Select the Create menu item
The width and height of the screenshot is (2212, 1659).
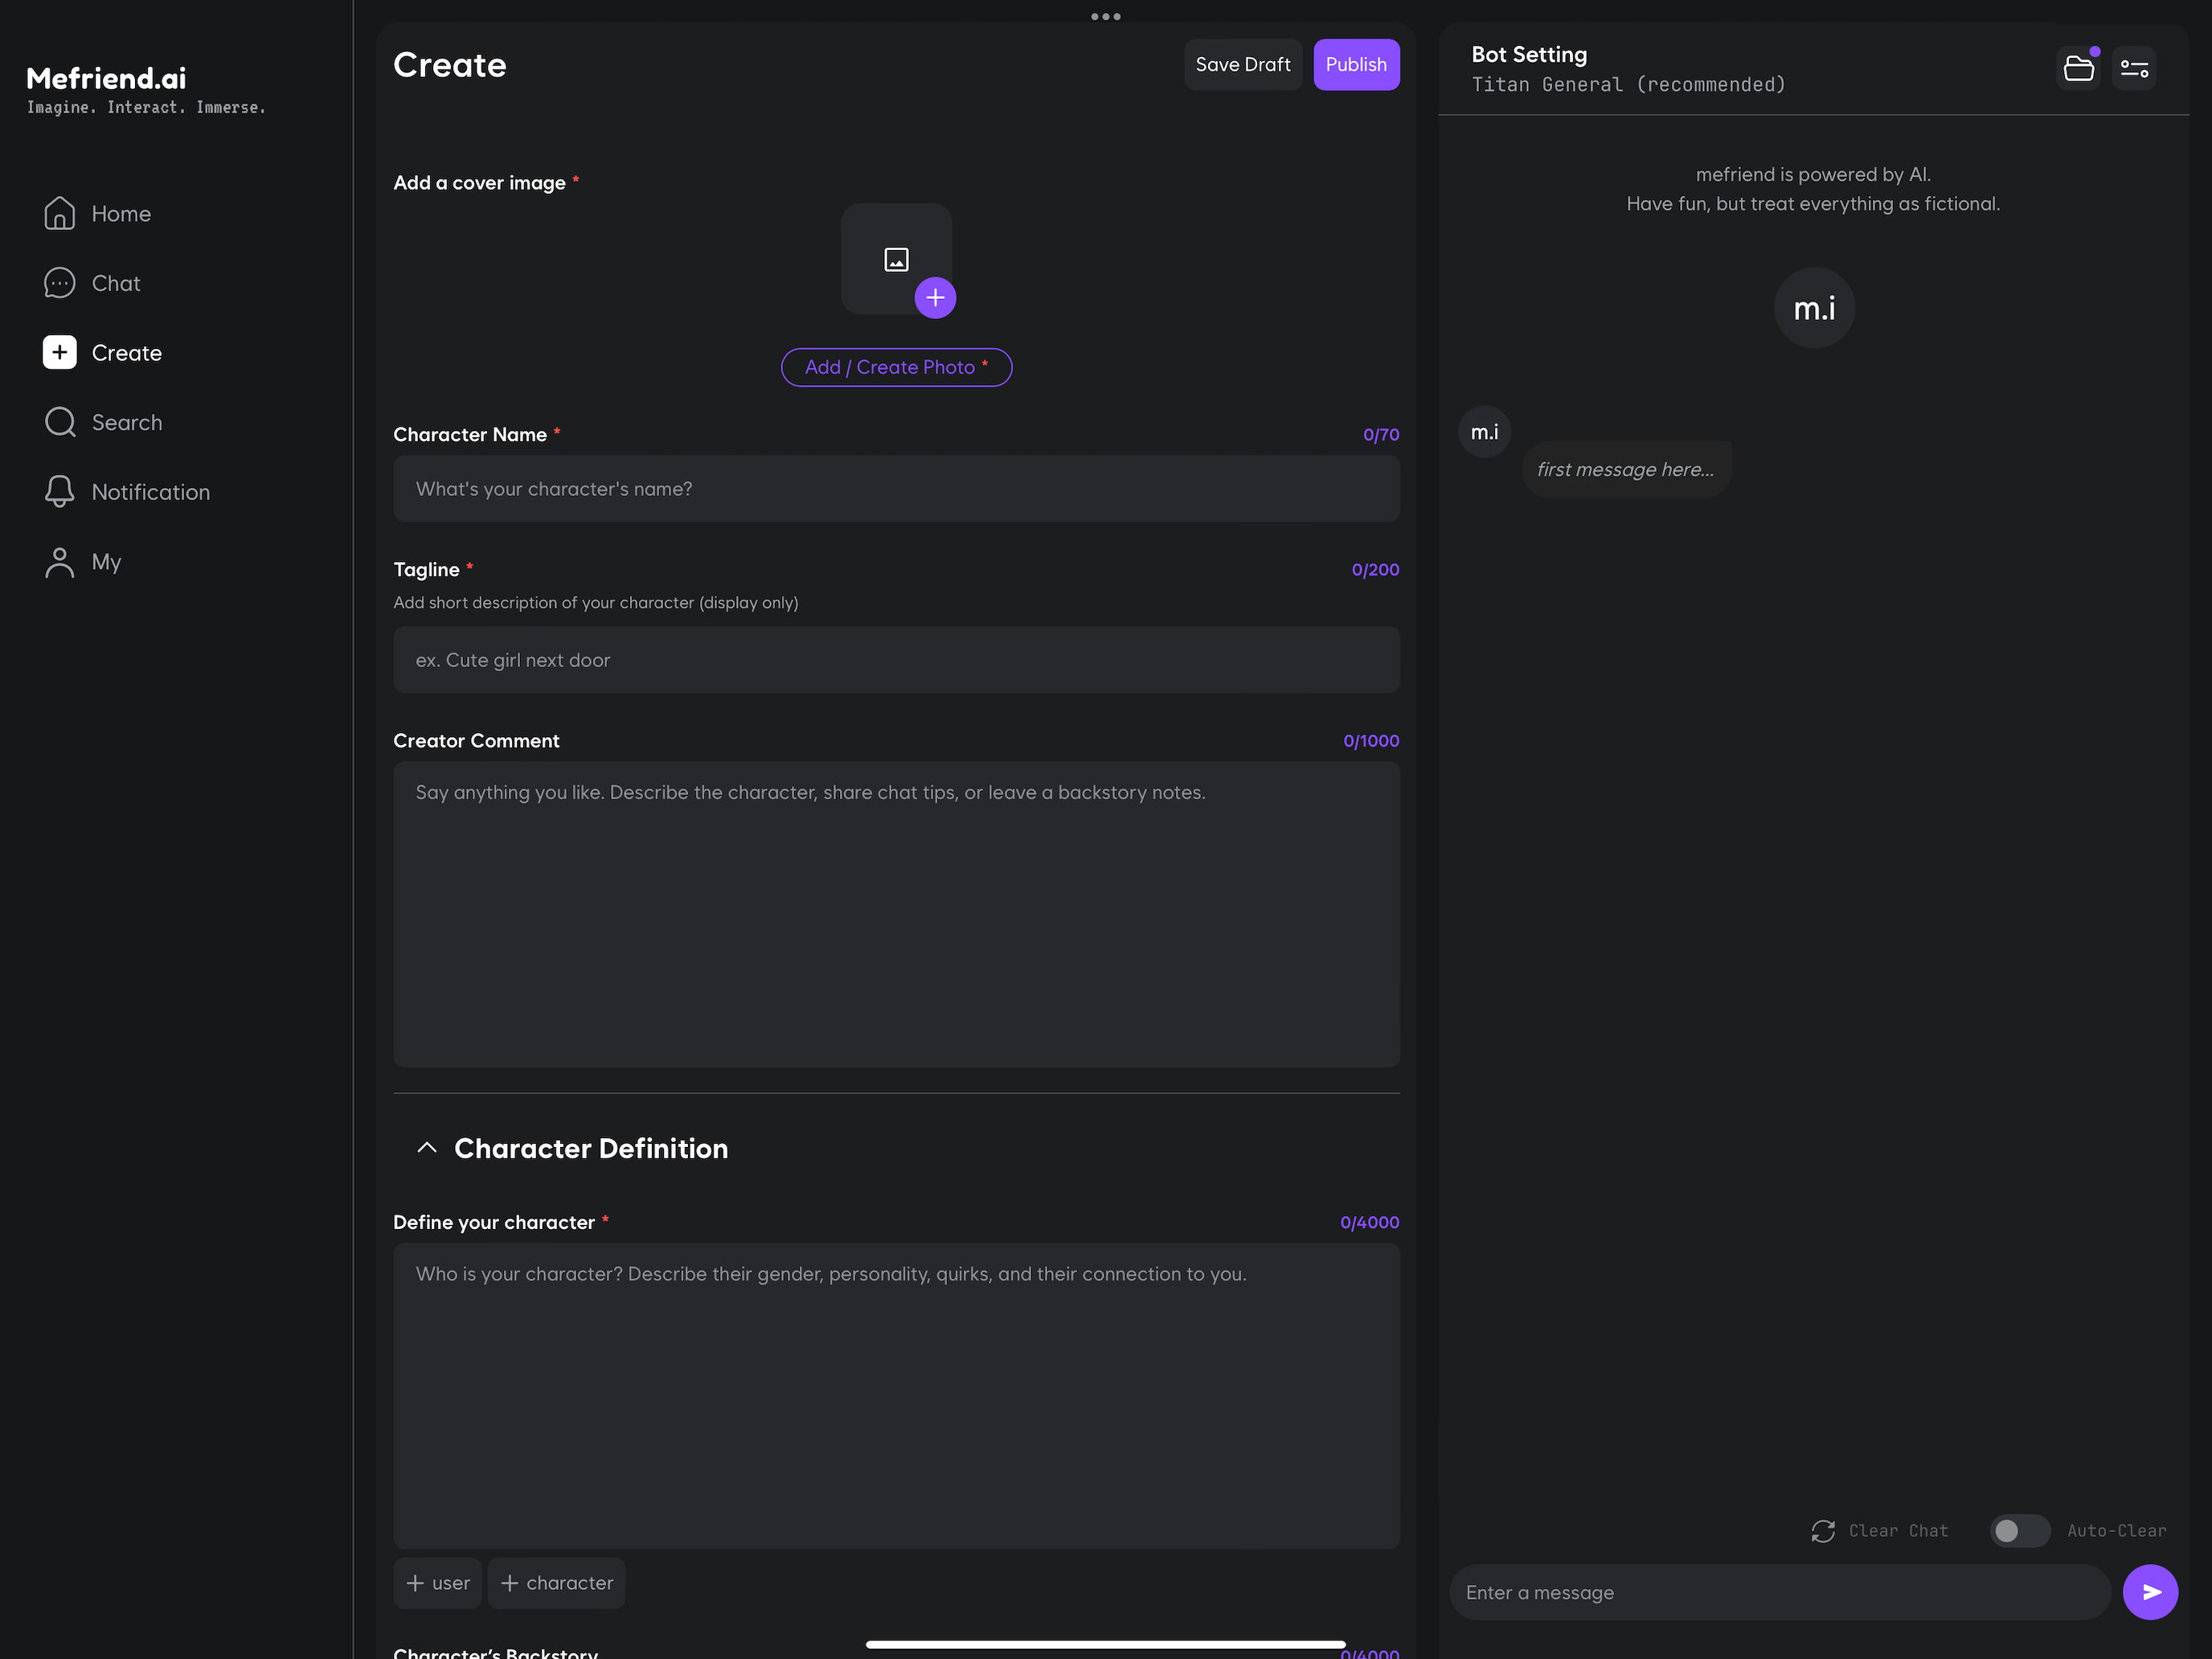(x=126, y=352)
